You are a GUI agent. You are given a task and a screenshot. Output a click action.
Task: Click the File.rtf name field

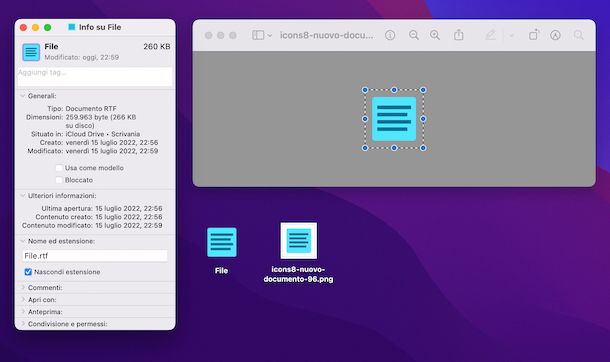(95, 256)
